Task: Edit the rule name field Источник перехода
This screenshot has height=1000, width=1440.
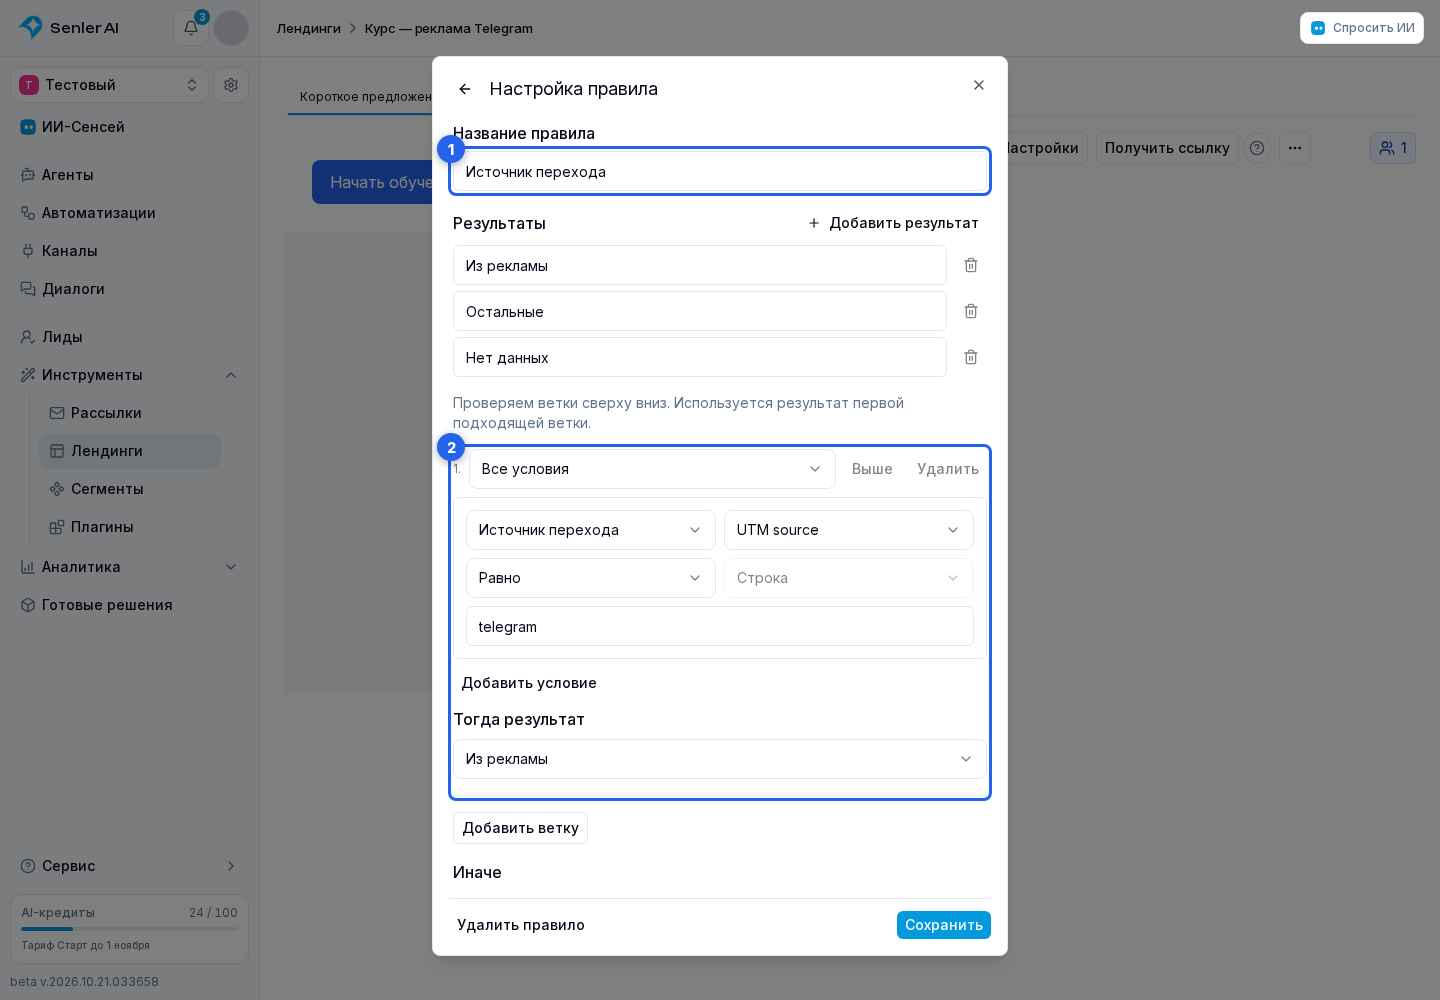Action: click(x=720, y=171)
